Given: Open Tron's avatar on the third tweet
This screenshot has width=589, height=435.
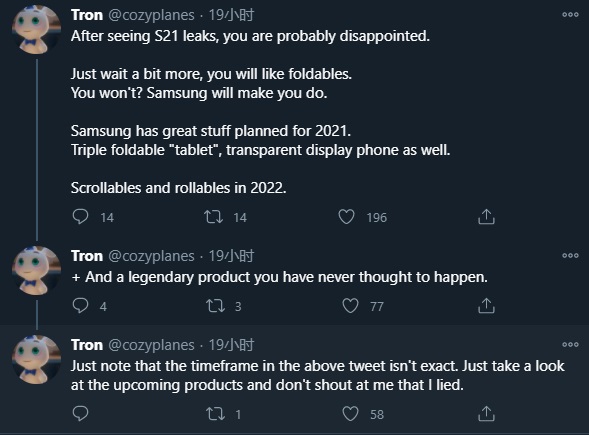Looking at the screenshot, I should coord(36,359).
